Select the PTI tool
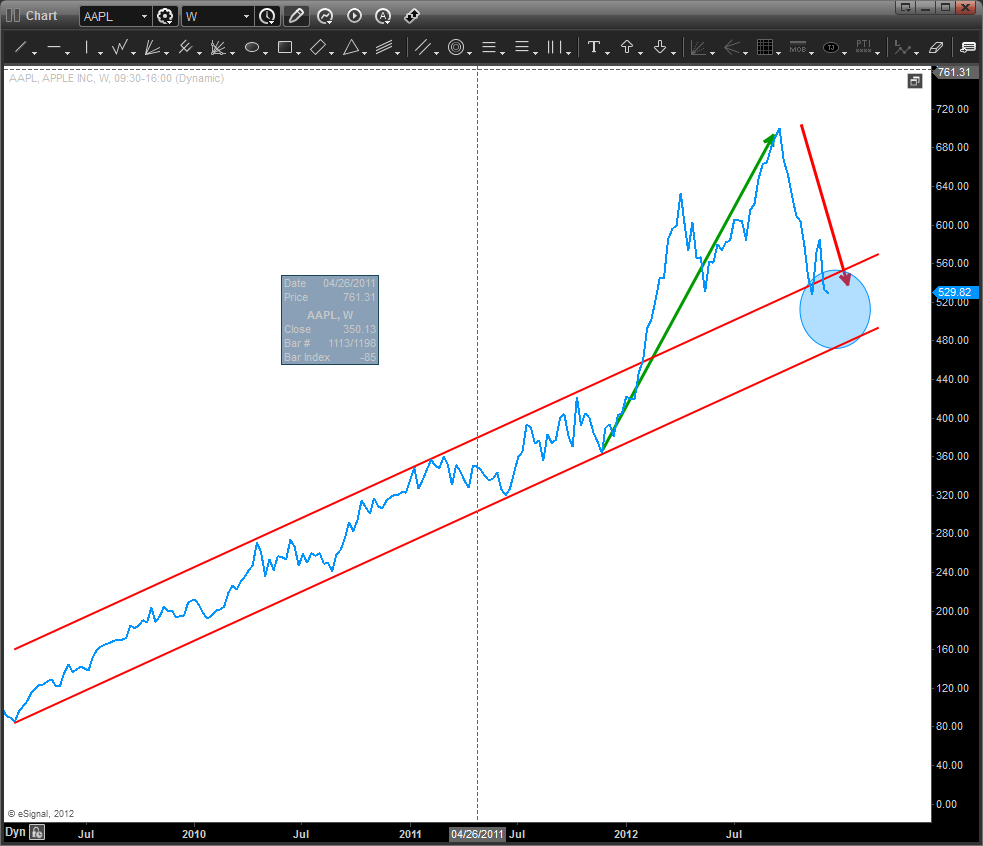The width and height of the screenshot is (983, 846). pyautogui.click(x=864, y=47)
